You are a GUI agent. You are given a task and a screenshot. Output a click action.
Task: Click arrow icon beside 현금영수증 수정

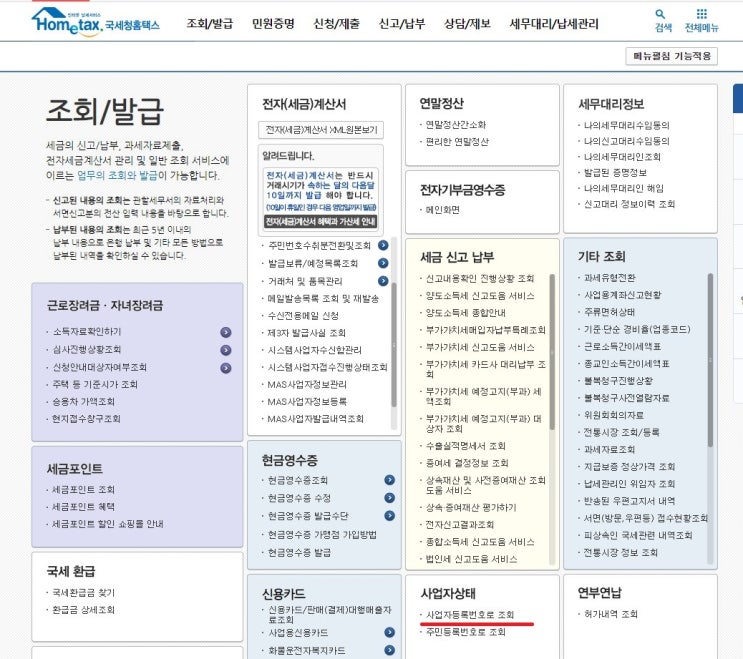click(x=390, y=498)
